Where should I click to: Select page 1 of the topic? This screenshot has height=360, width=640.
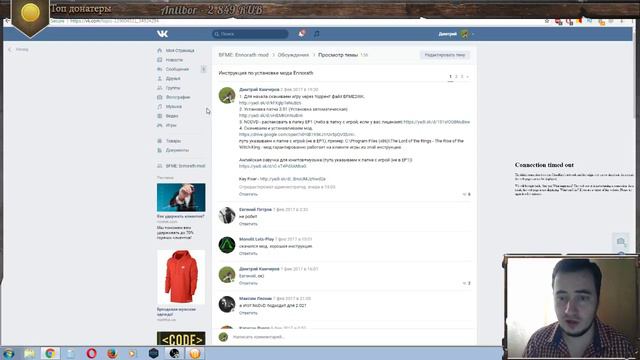(451, 76)
